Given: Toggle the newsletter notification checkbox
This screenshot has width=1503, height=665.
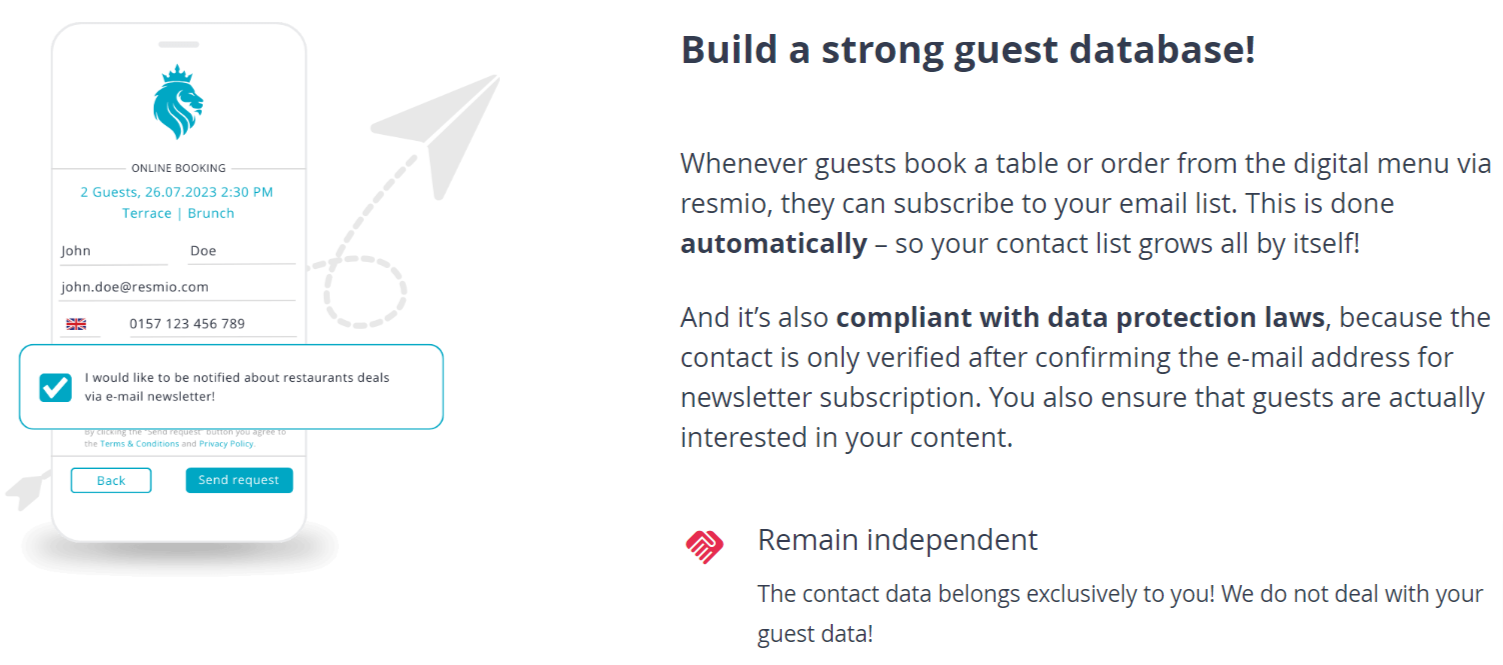Looking at the screenshot, I should pyautogui.click(x=55, y=387).
